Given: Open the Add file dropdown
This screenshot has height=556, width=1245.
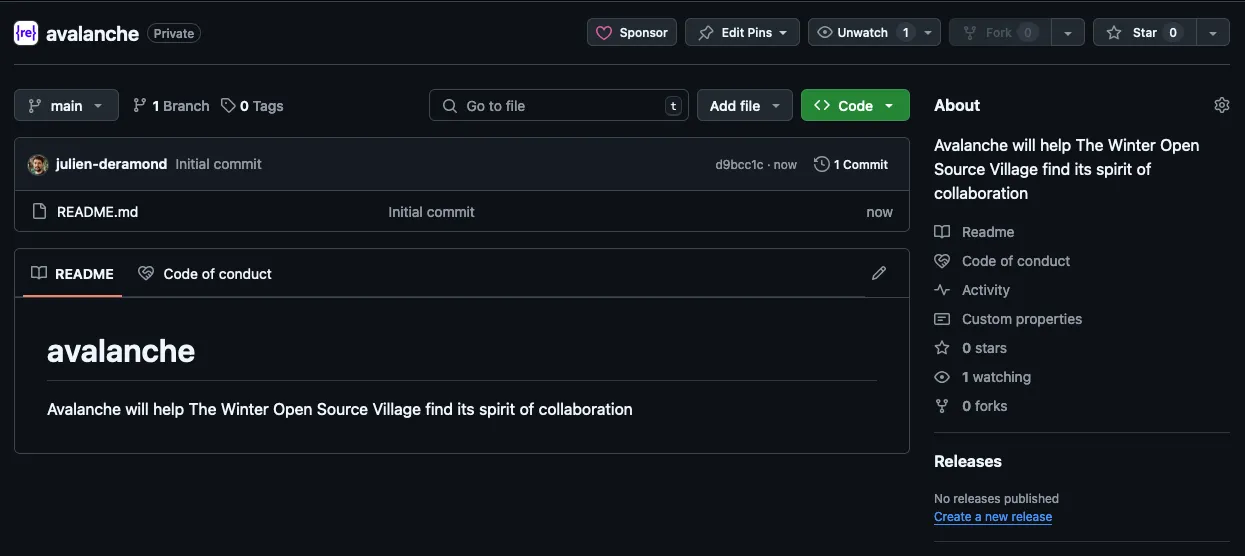Looking at the screenshot, I should click(744, 105).
